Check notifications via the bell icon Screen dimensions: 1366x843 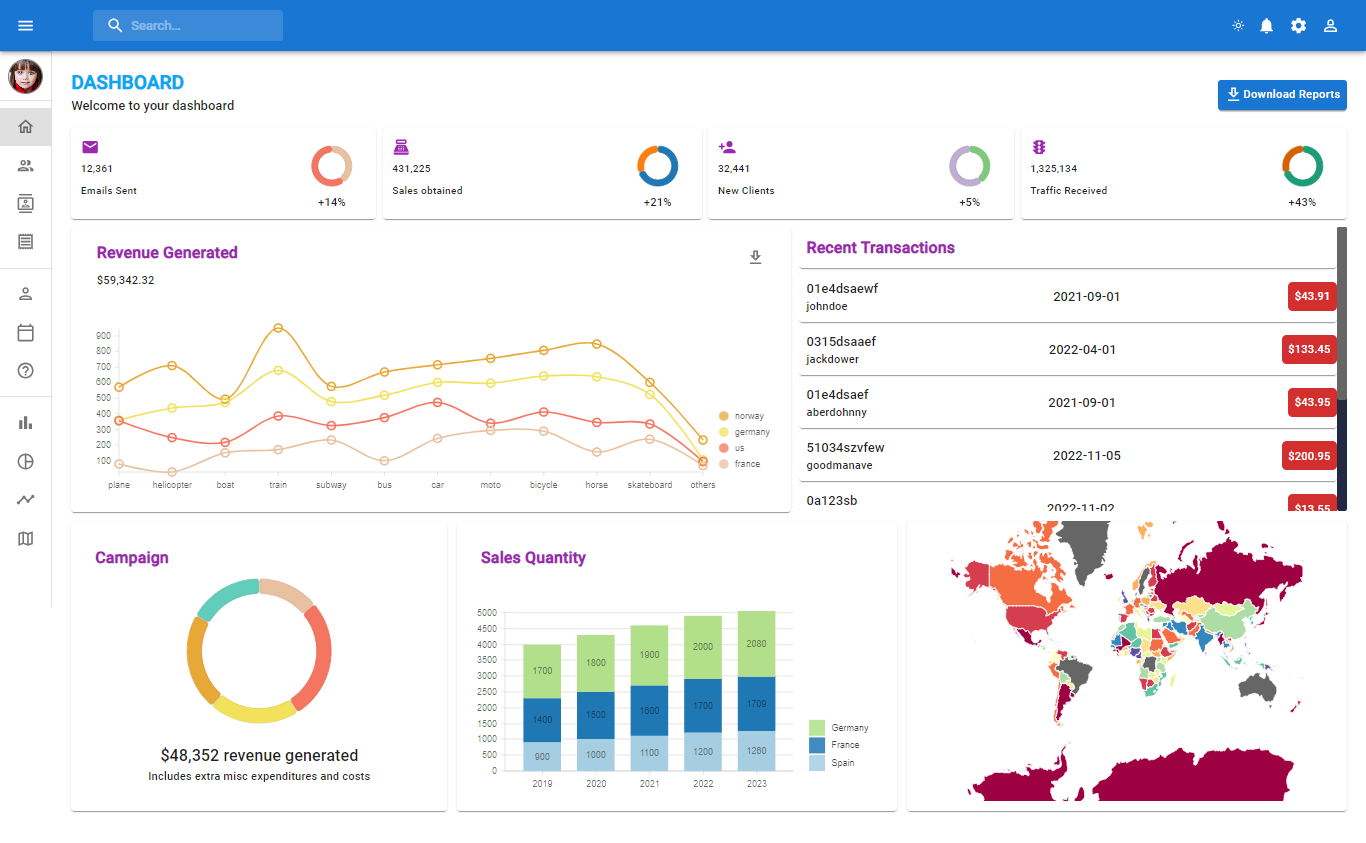[1267, 25]
